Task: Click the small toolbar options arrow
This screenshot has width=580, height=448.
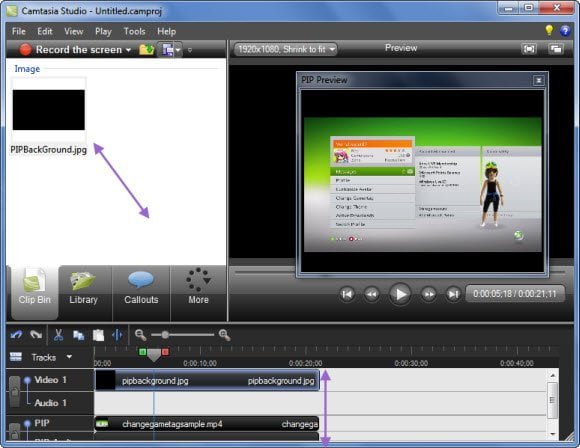Action: pyautogui.click(x=190, y=50)
